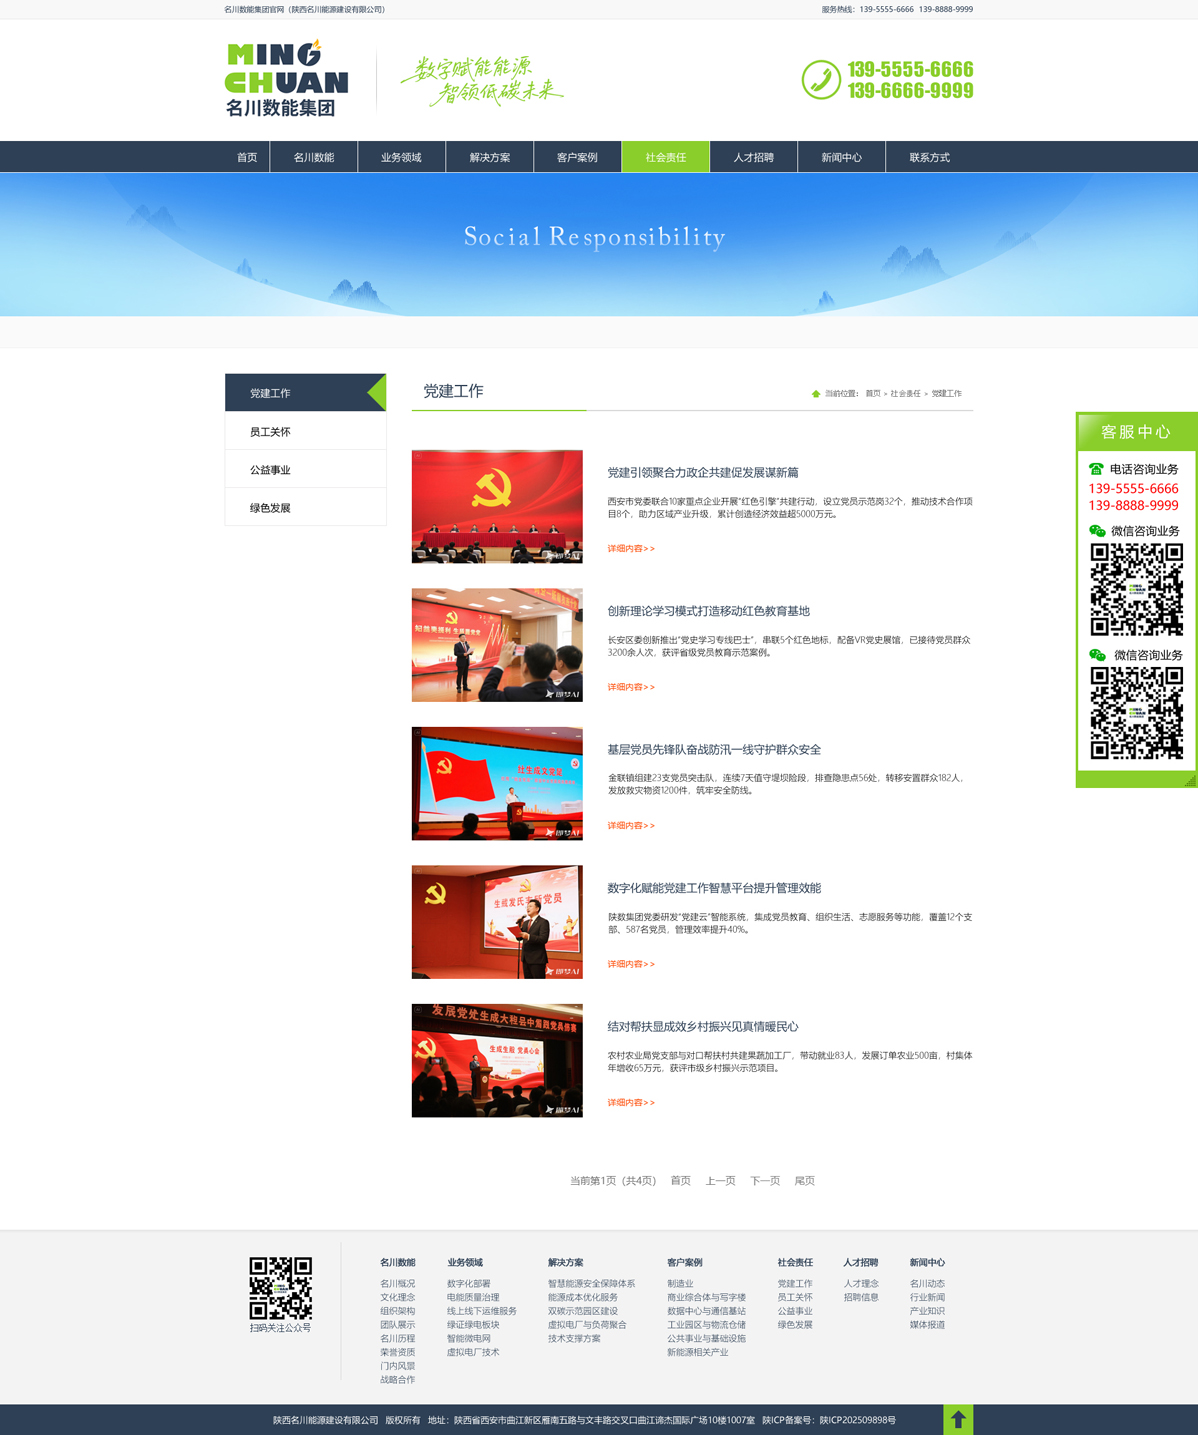Click the green back-to-top arrow icon
The width and height of the screenshot is (1198, 1435).
click(x=958, y=1419)
